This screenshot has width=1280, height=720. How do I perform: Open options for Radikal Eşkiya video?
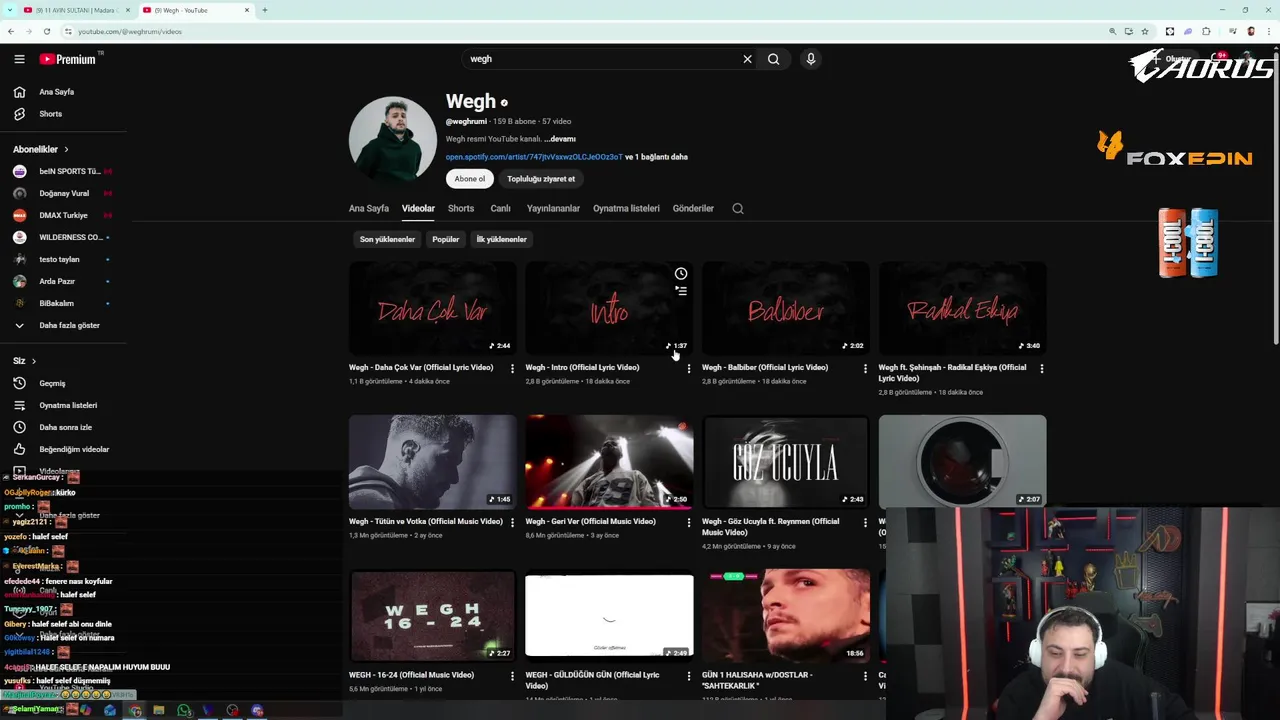click(1041, 368)
